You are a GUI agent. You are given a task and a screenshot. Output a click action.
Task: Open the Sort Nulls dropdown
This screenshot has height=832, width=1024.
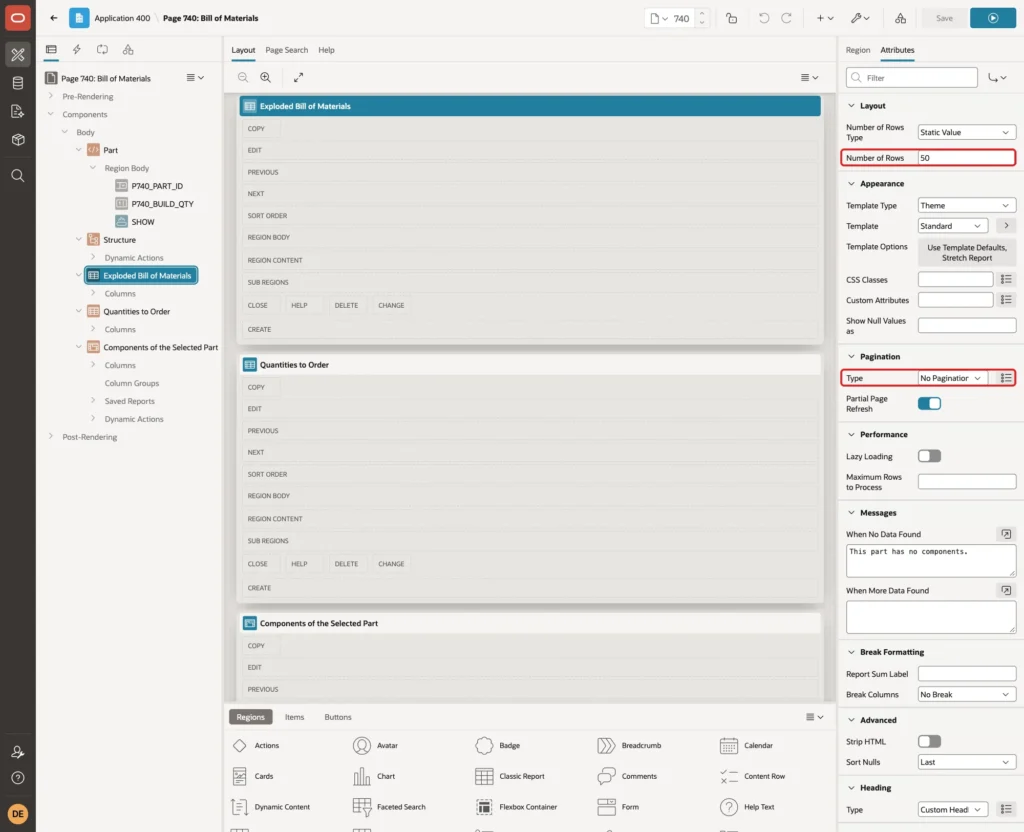point(967,762)
